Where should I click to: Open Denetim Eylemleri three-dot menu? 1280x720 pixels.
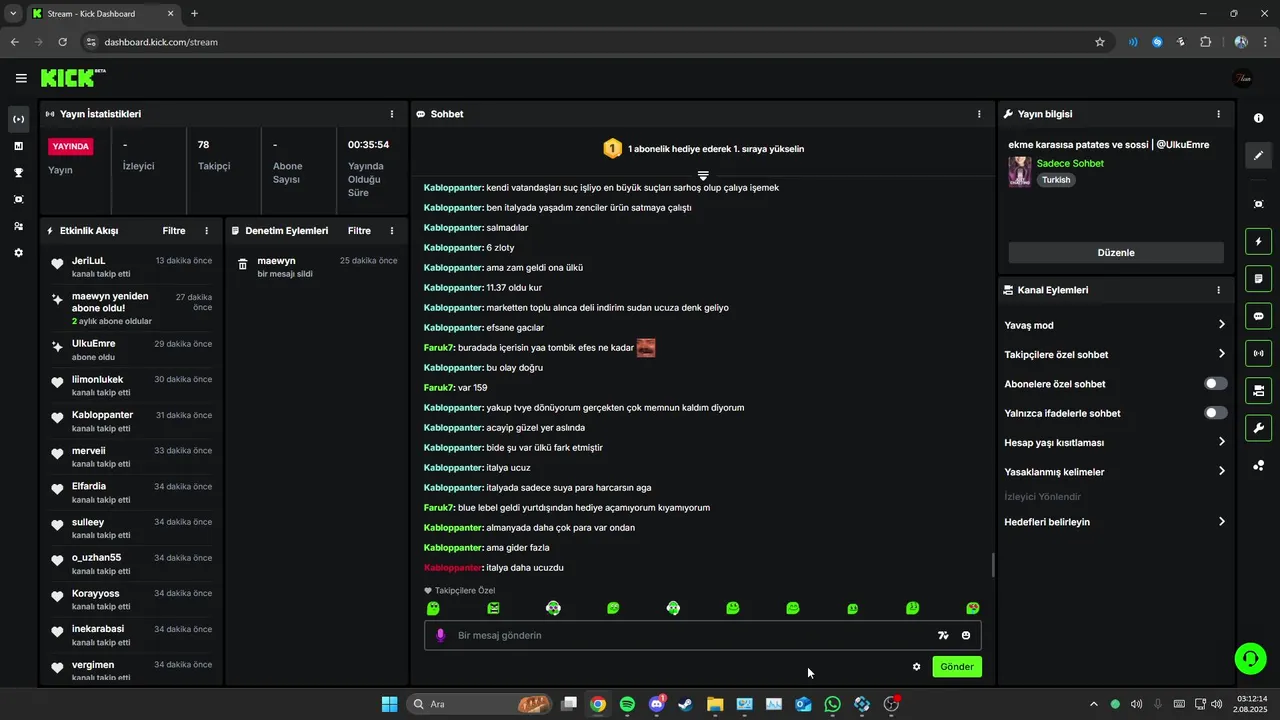tap(392, 231)
